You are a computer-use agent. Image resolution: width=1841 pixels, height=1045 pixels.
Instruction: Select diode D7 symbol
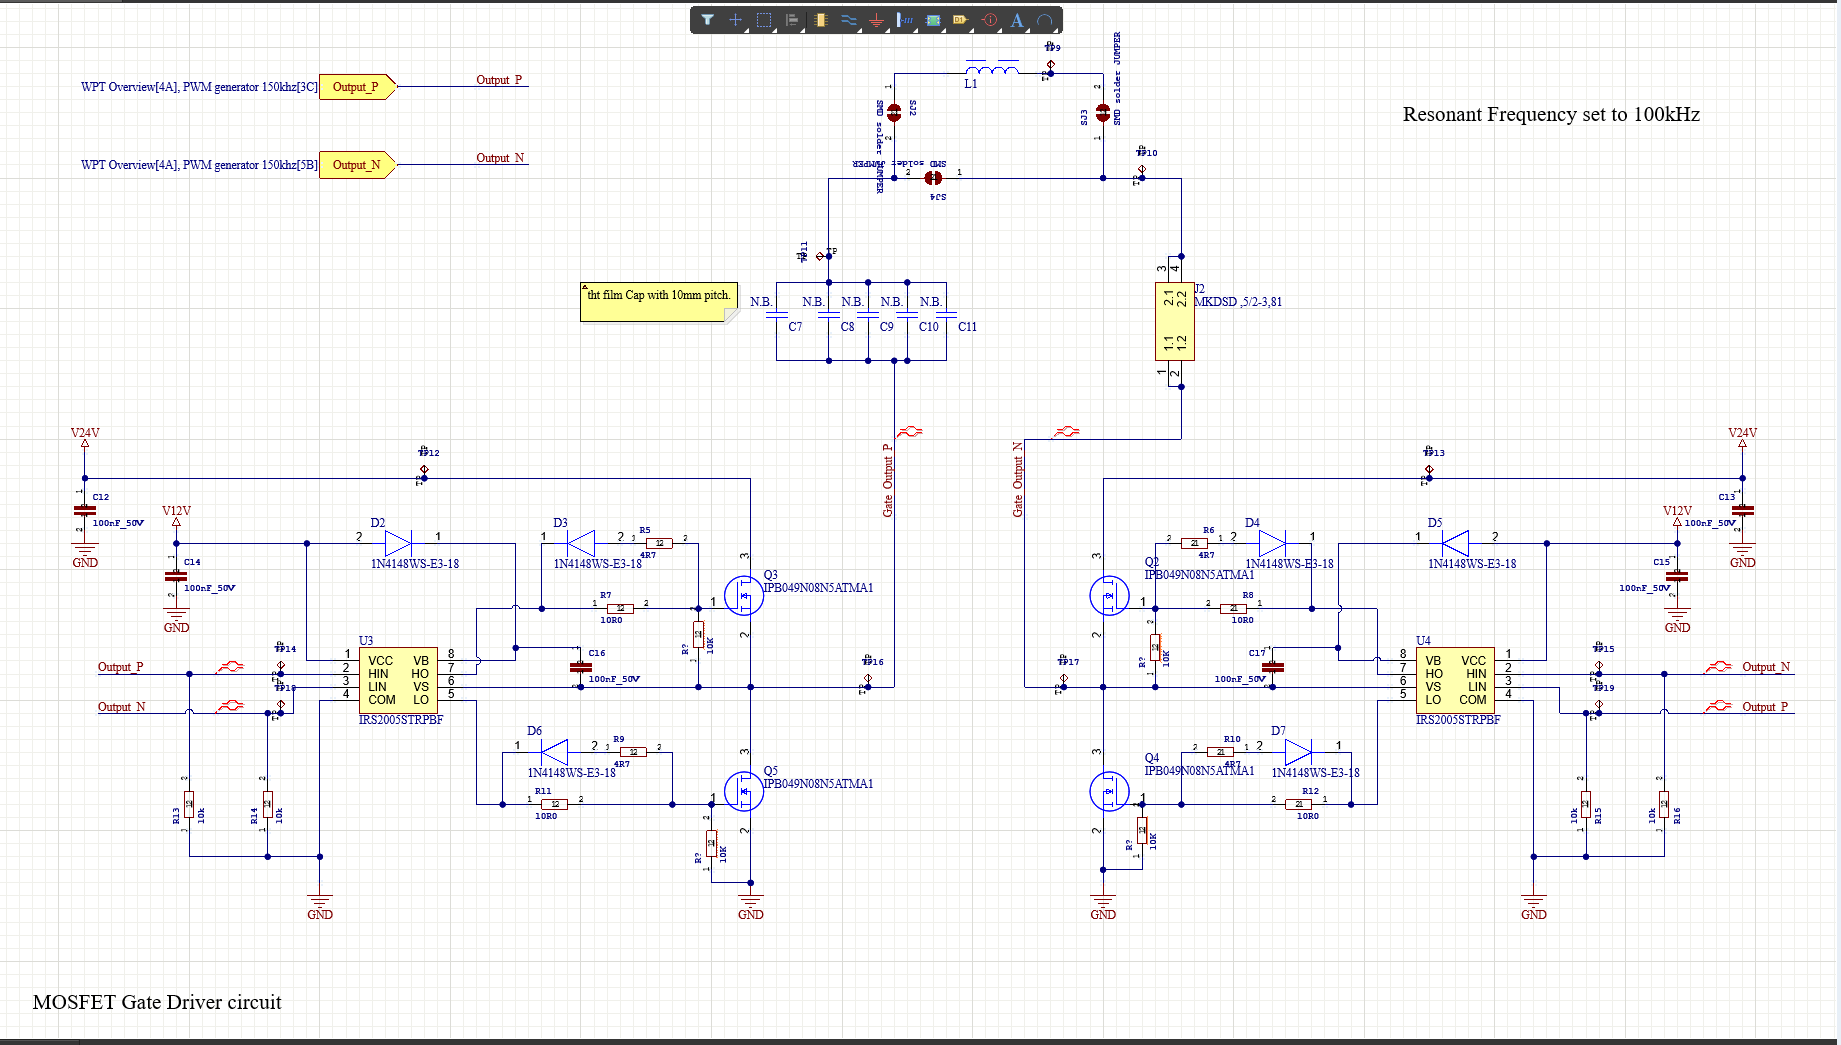[x=1298, y=752]
